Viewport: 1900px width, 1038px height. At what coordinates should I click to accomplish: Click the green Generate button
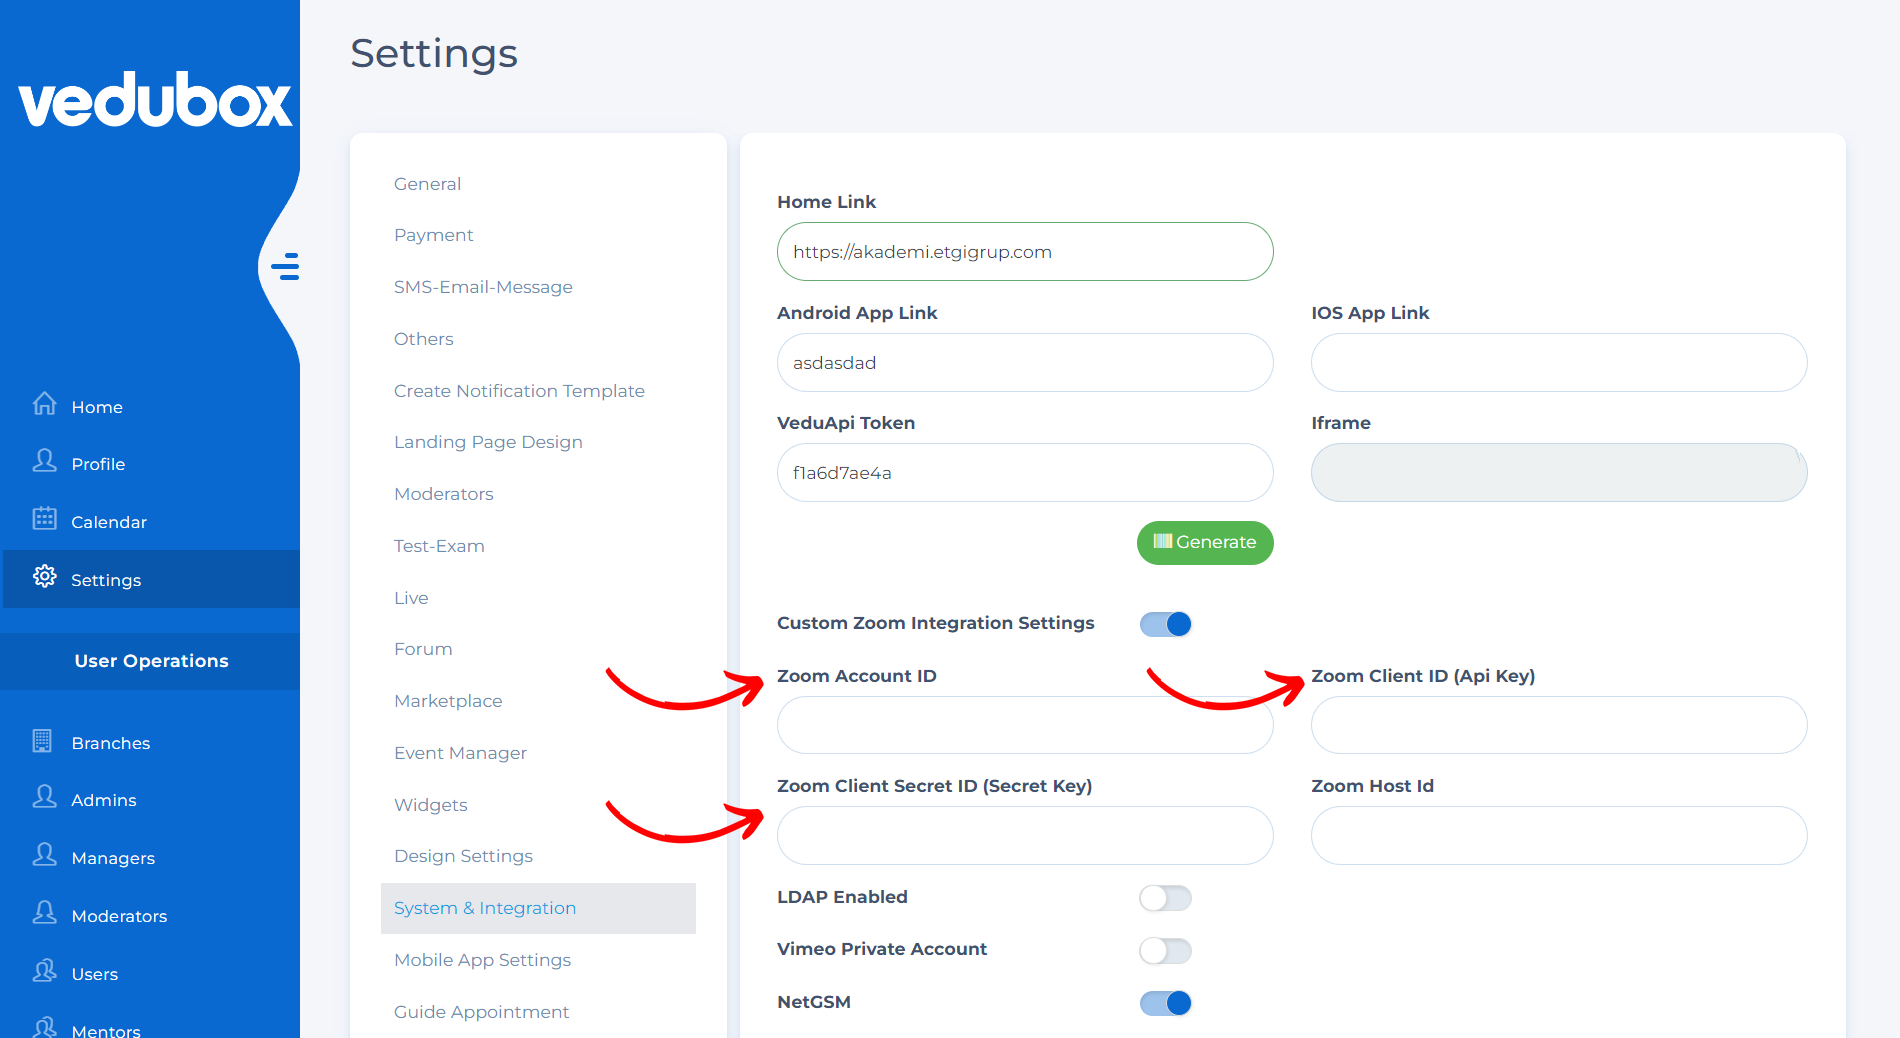coord(1205,542)
